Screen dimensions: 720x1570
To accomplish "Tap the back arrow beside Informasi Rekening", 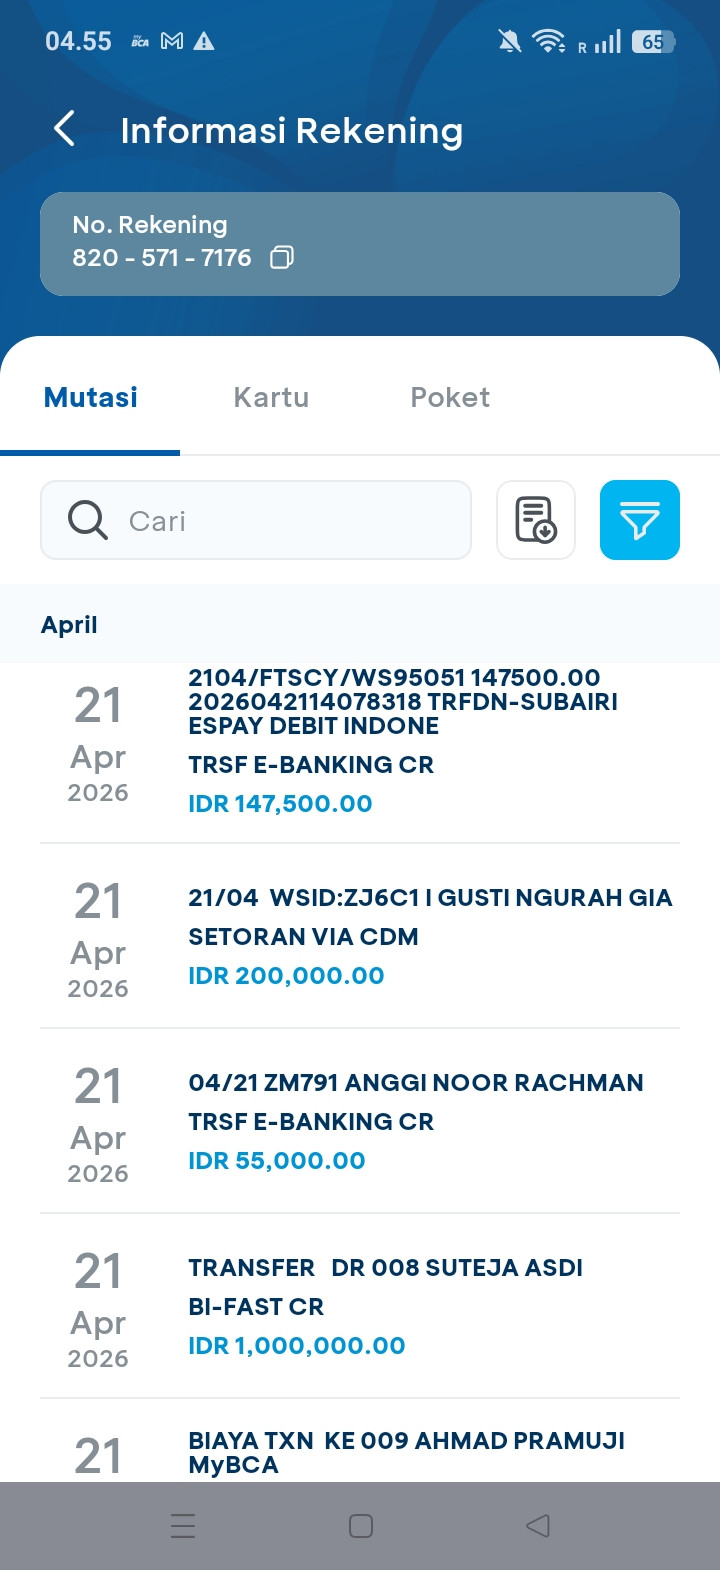I will pos(64,129).
